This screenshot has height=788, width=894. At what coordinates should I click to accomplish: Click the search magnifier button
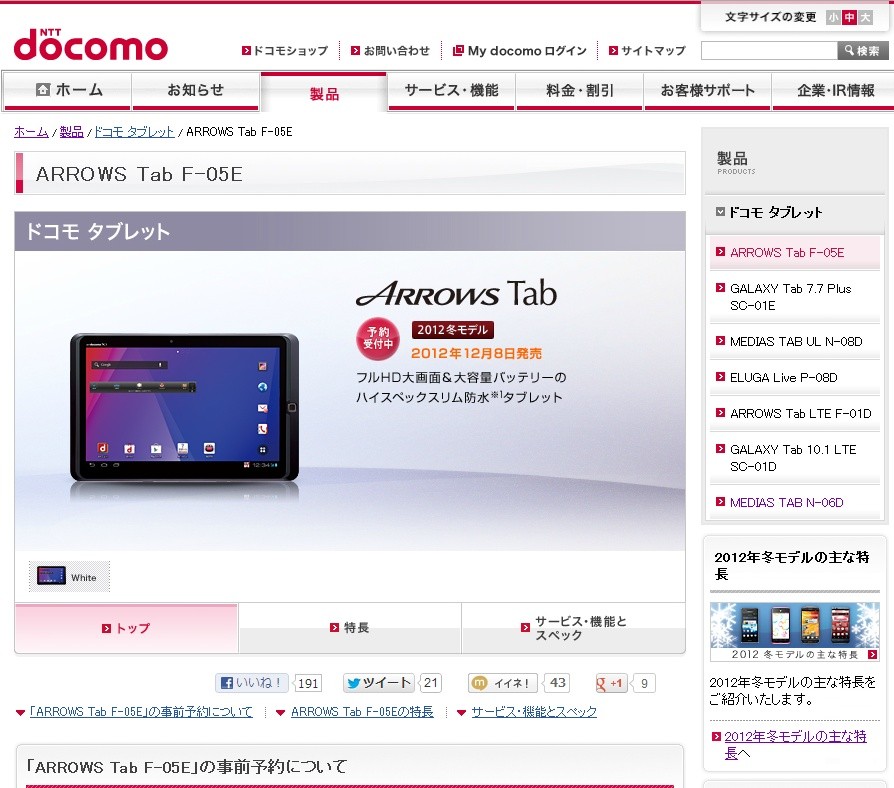pyautogui.click(x=862, y=51)
